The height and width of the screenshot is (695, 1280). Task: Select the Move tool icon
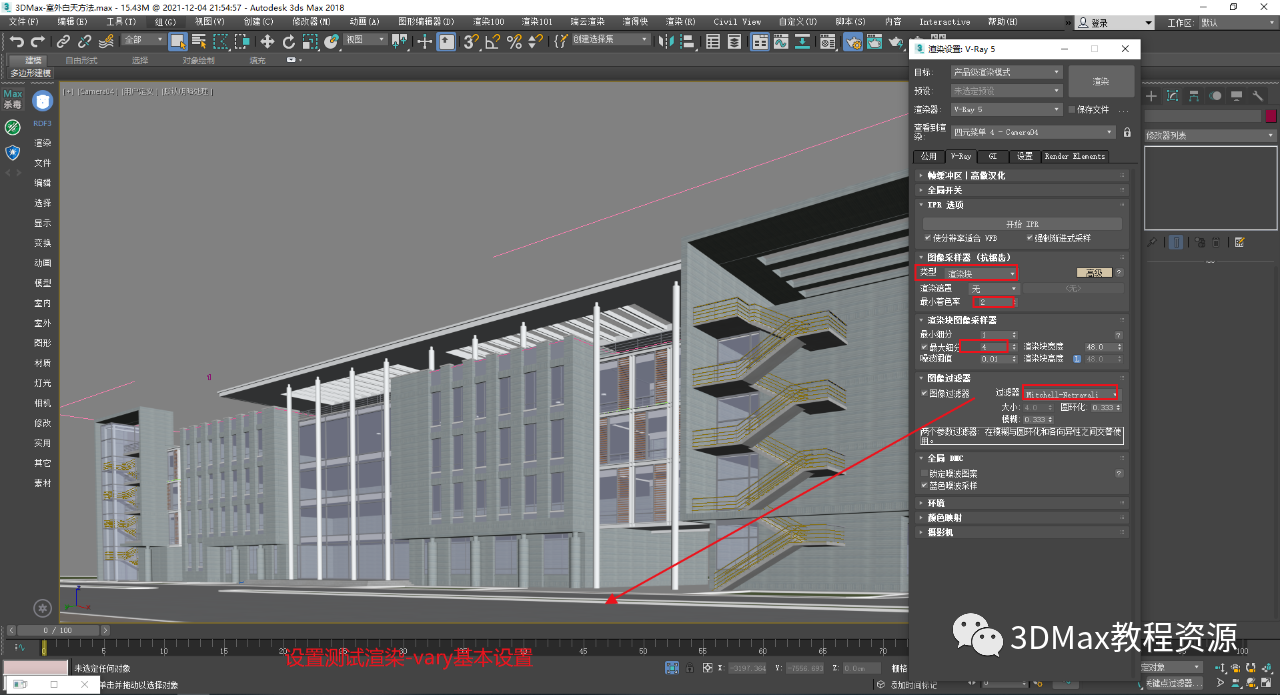(x=267, y=41)
